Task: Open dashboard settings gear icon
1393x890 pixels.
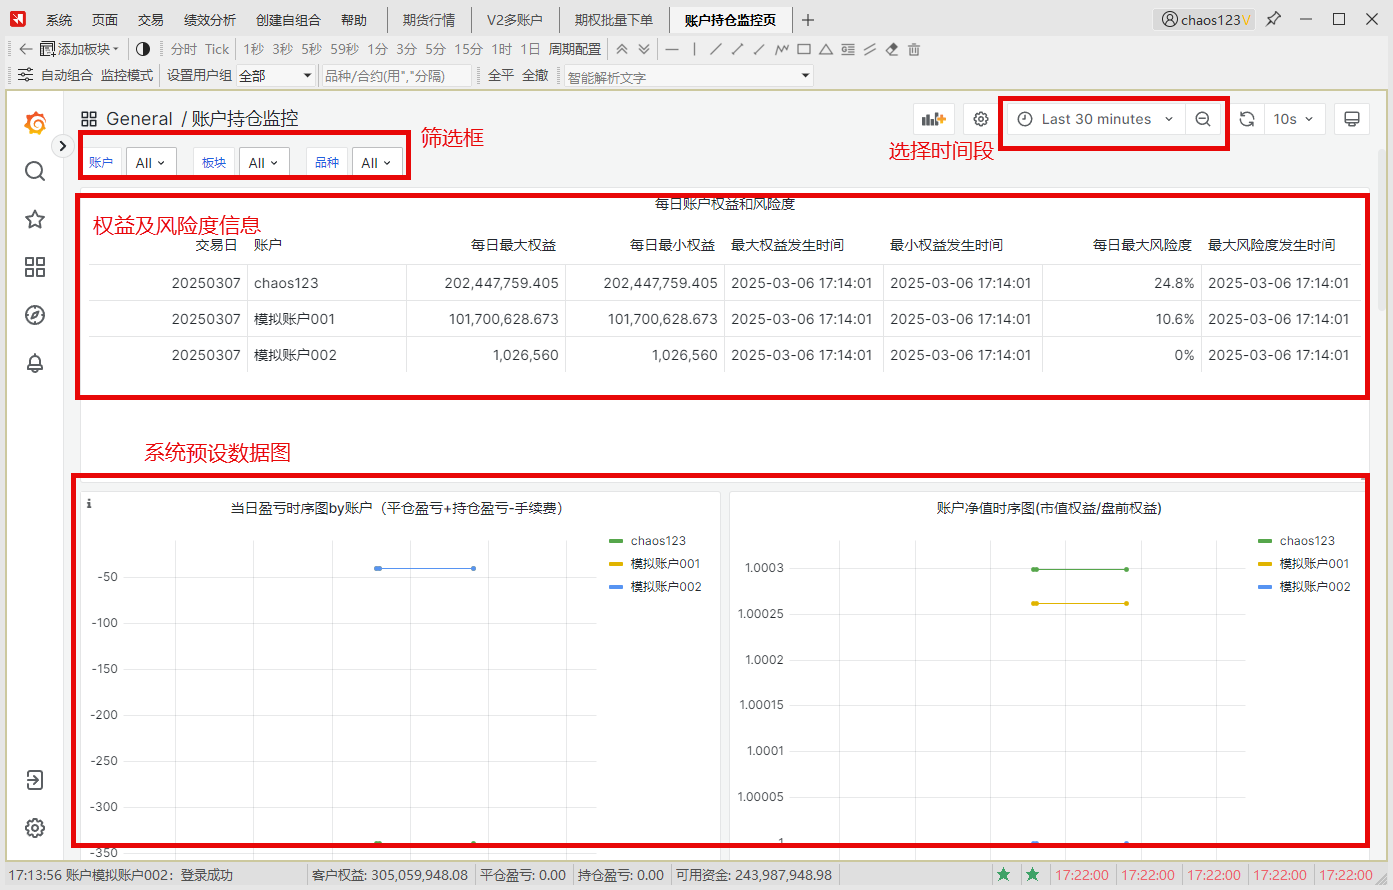Action: coord(981,119)
